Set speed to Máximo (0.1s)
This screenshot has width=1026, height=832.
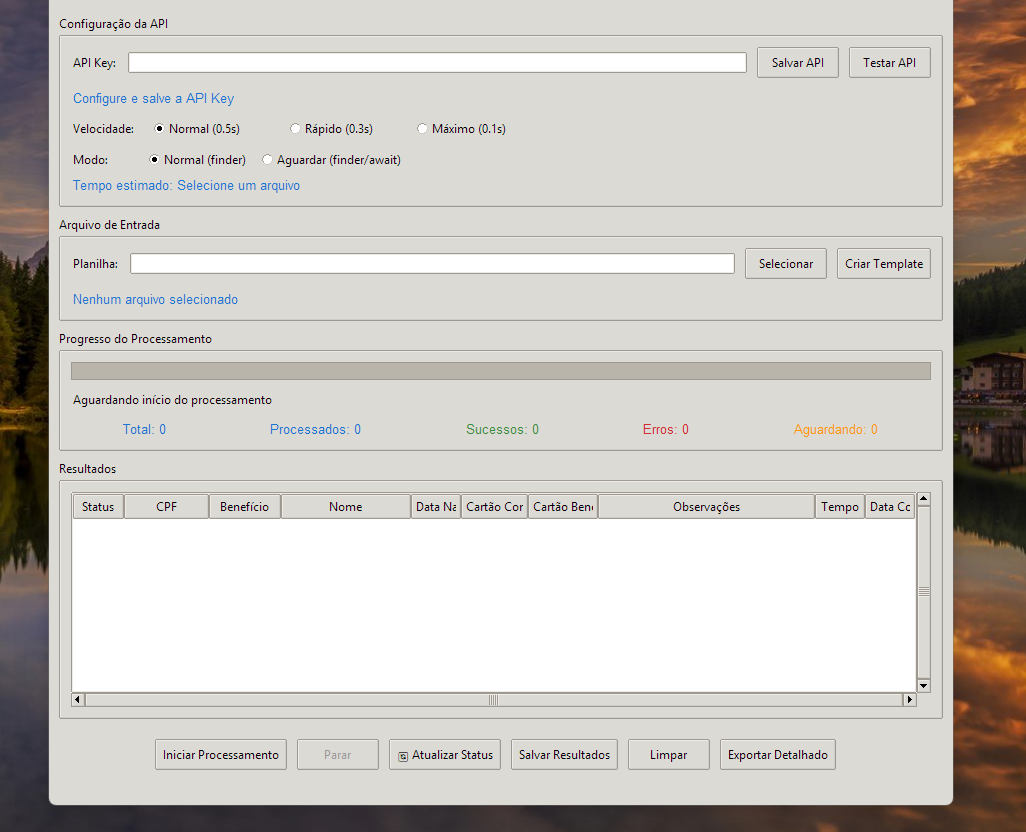click(x=422, y=129)
